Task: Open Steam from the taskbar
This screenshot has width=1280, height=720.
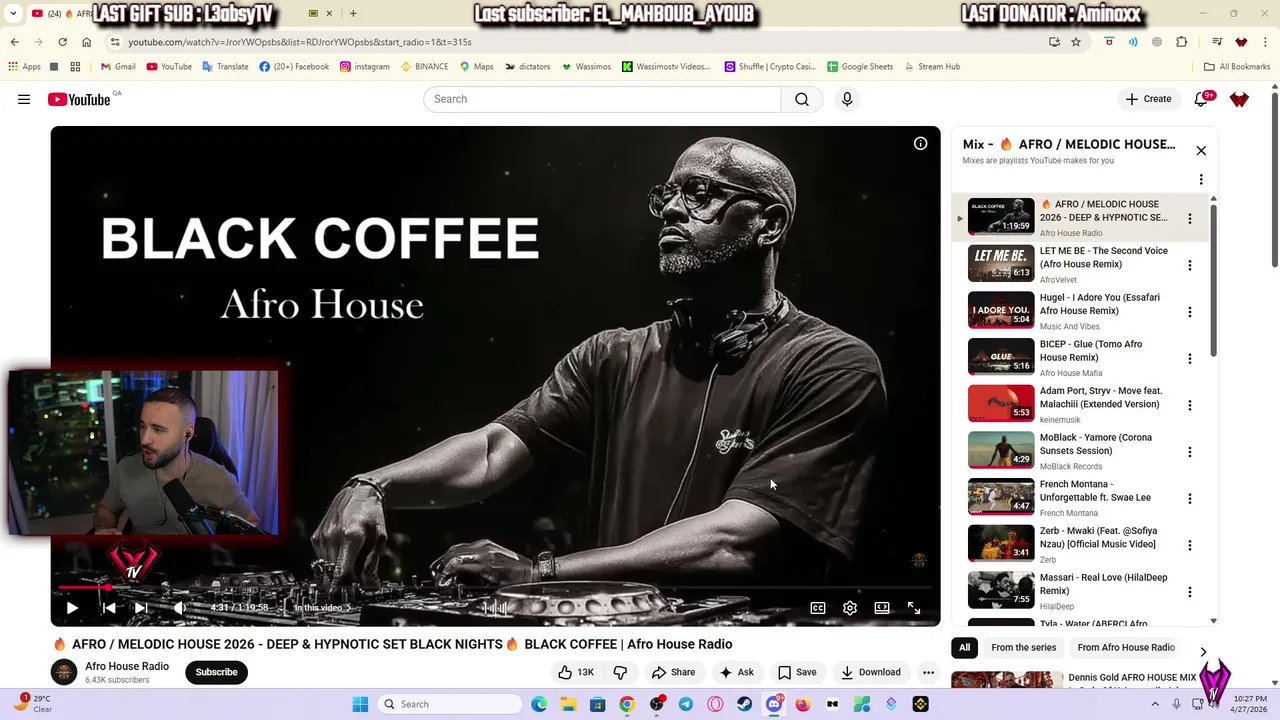Action: point(745,704)
